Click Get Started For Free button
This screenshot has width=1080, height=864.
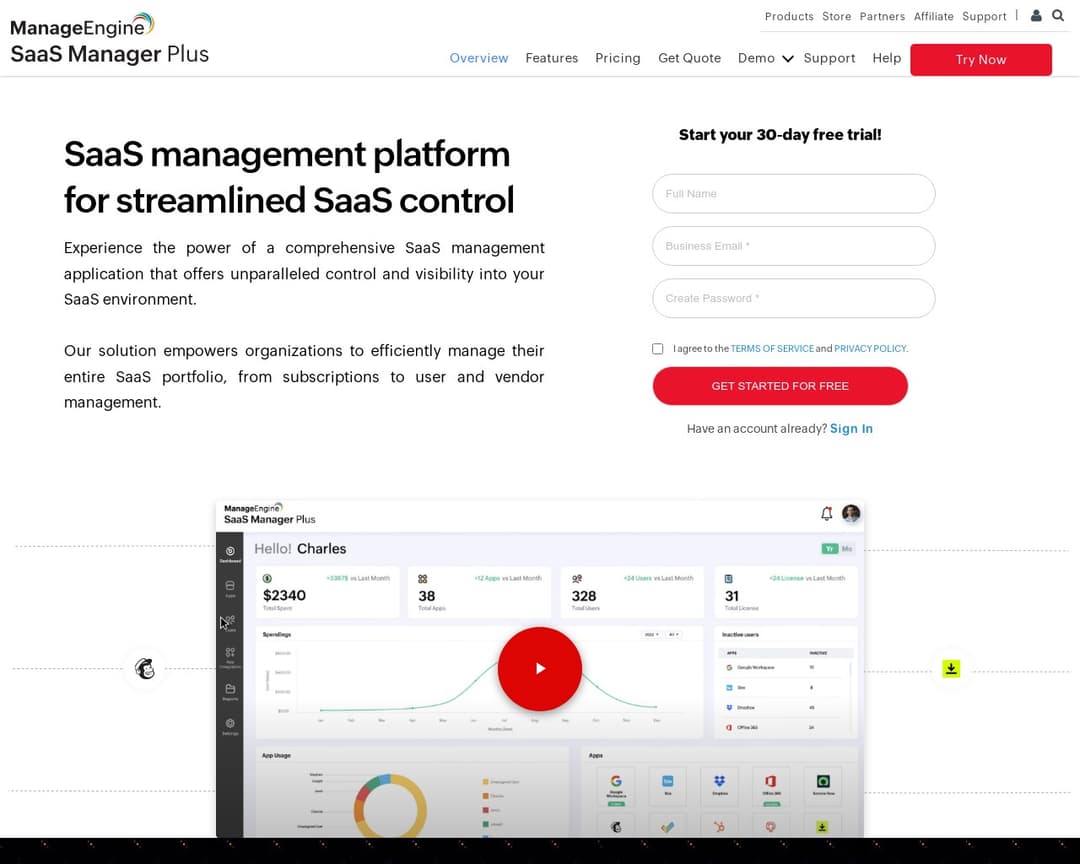point(780,386)
